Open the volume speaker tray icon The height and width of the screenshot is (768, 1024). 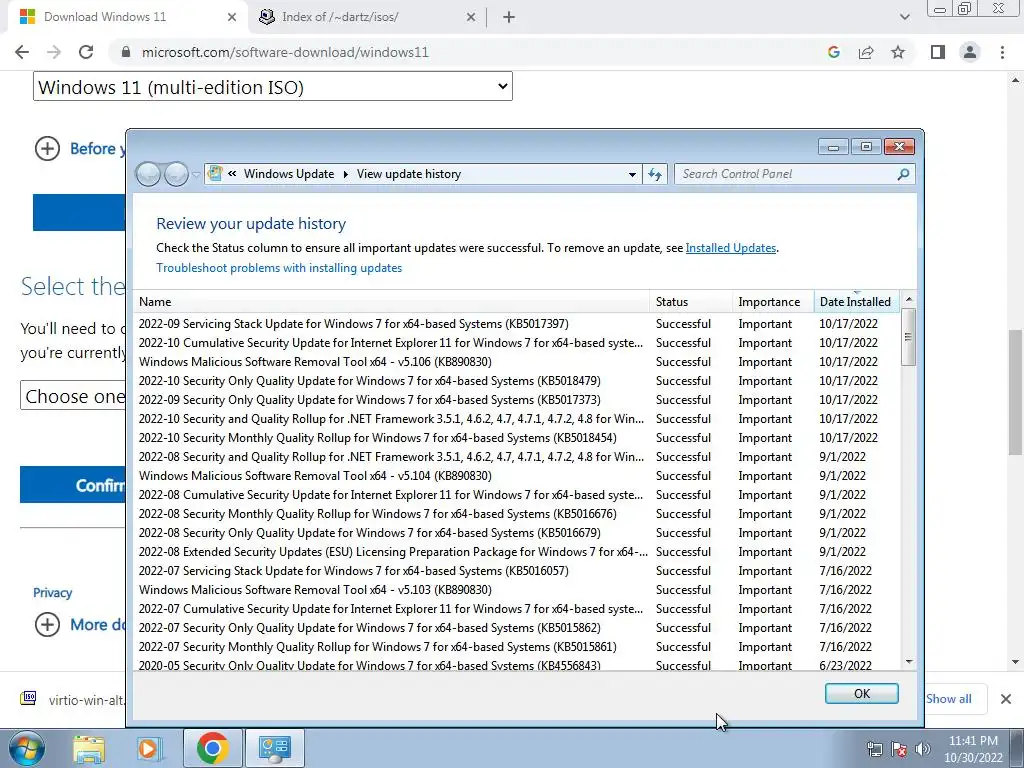(922, 749)
